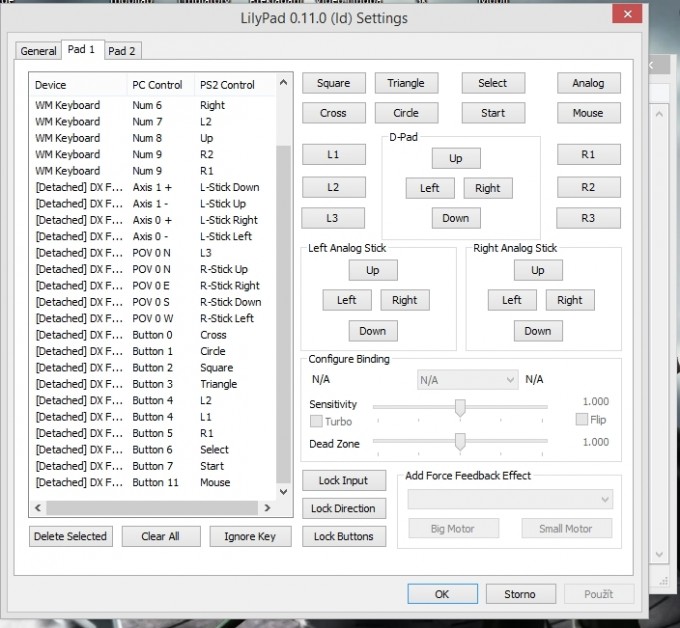Screen dimensions: 680x628
Task: Bind the R3 stick button
Action: click(588, 218)
